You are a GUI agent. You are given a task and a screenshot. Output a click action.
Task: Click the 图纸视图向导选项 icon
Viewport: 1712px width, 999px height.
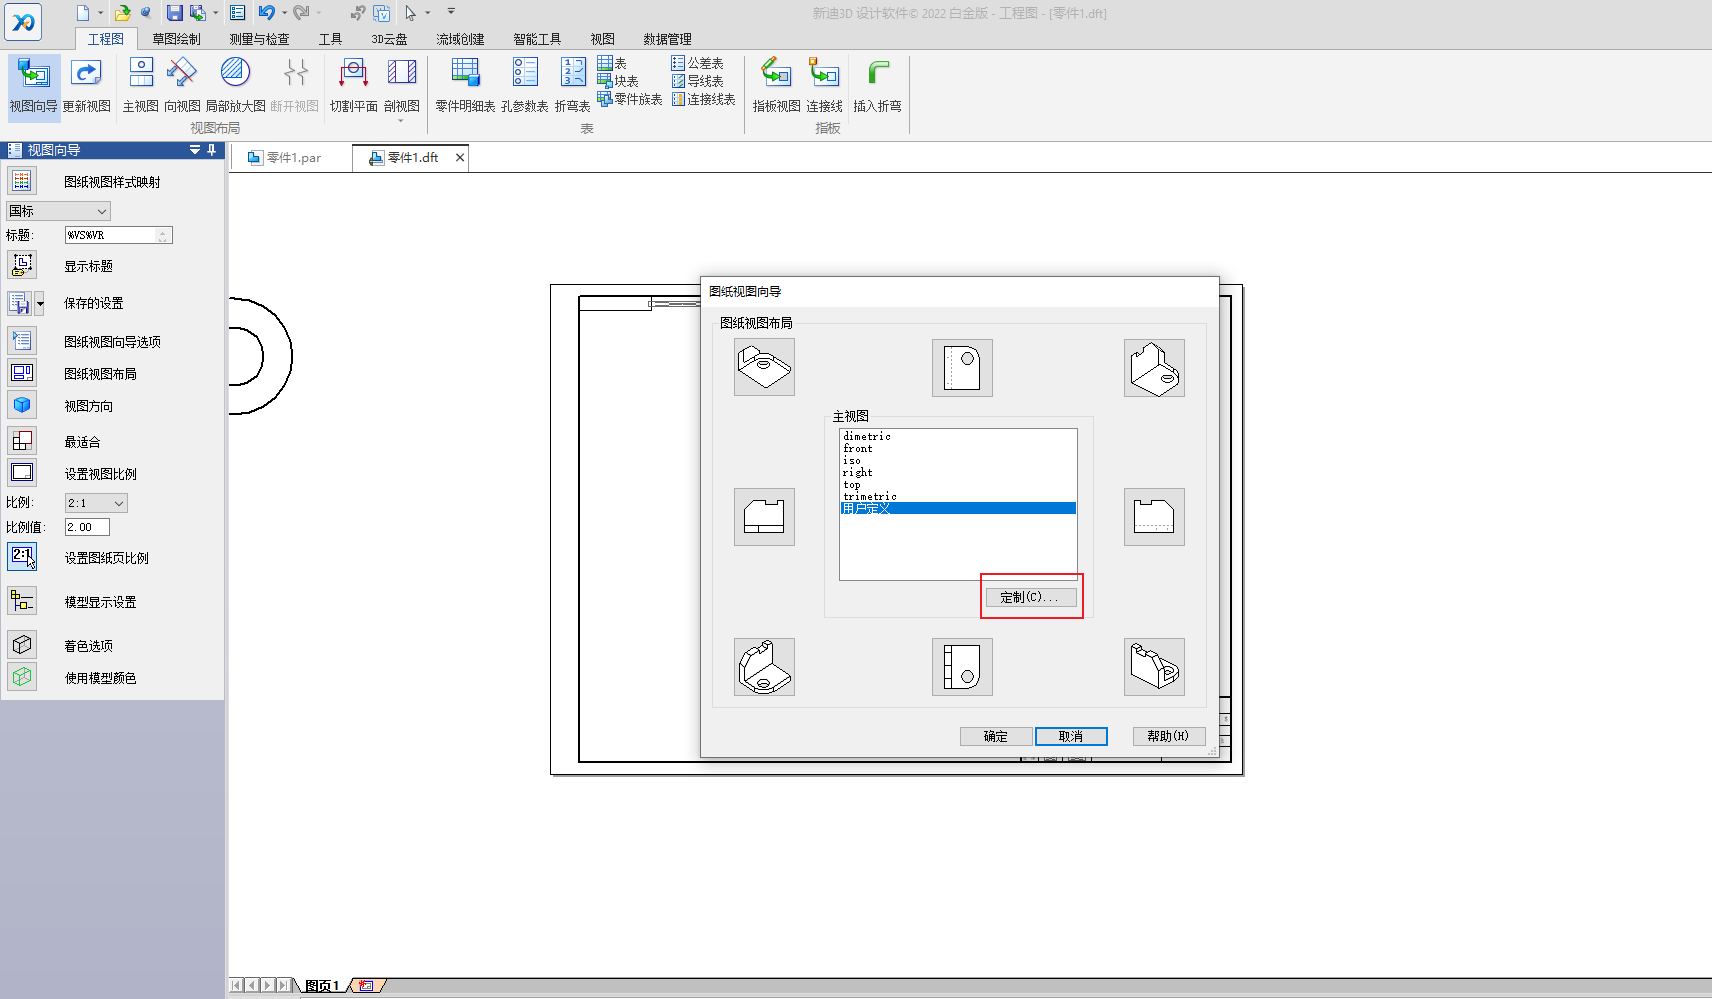[x=22, y=341]
